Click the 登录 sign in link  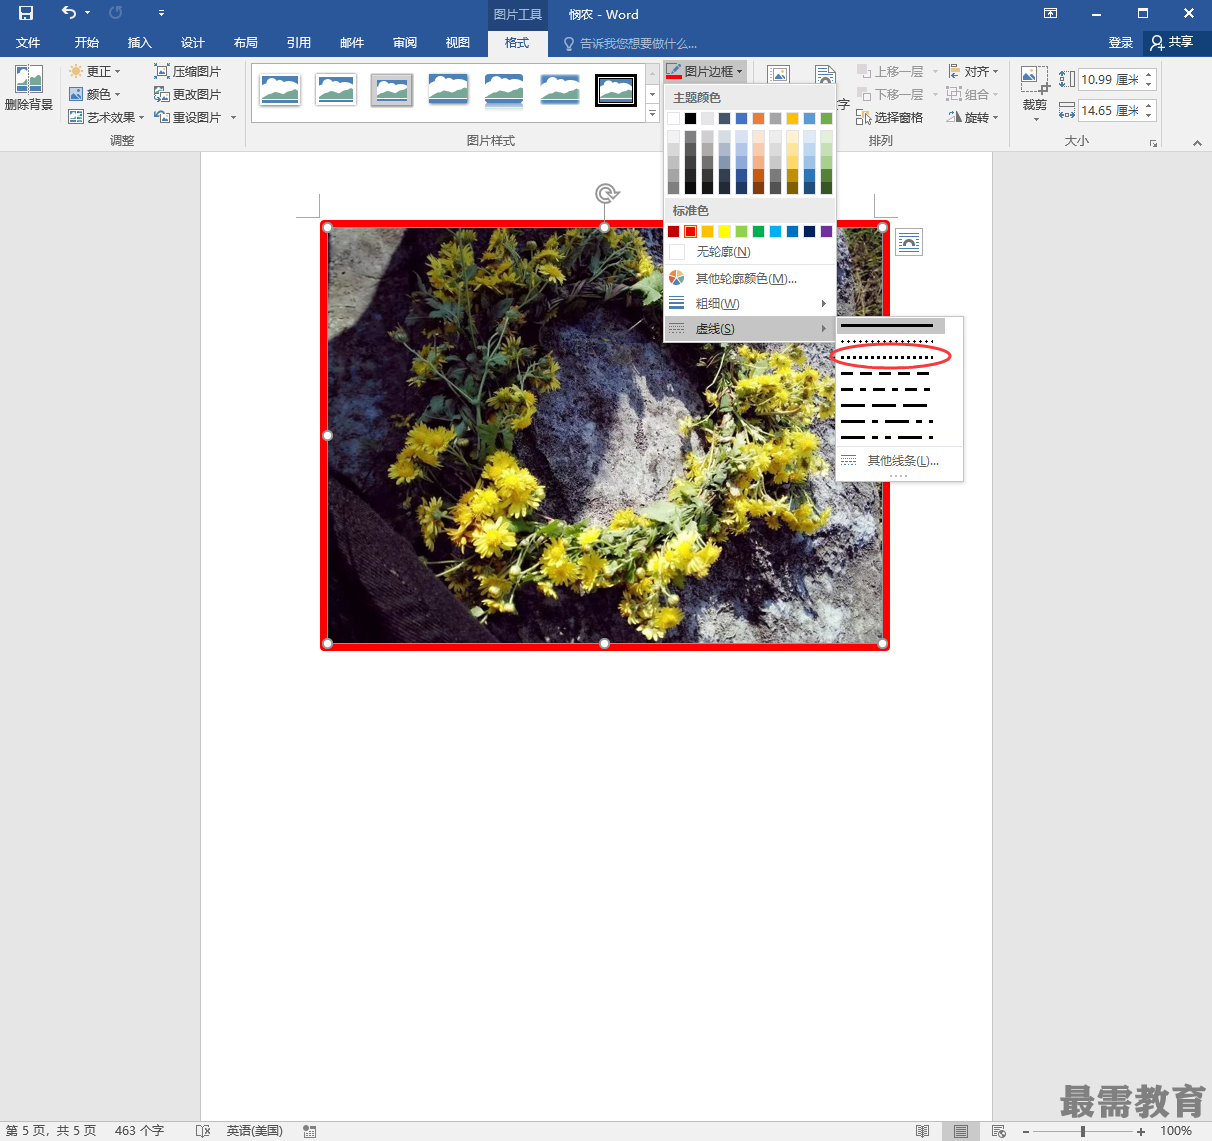[x=1120, y=42]
